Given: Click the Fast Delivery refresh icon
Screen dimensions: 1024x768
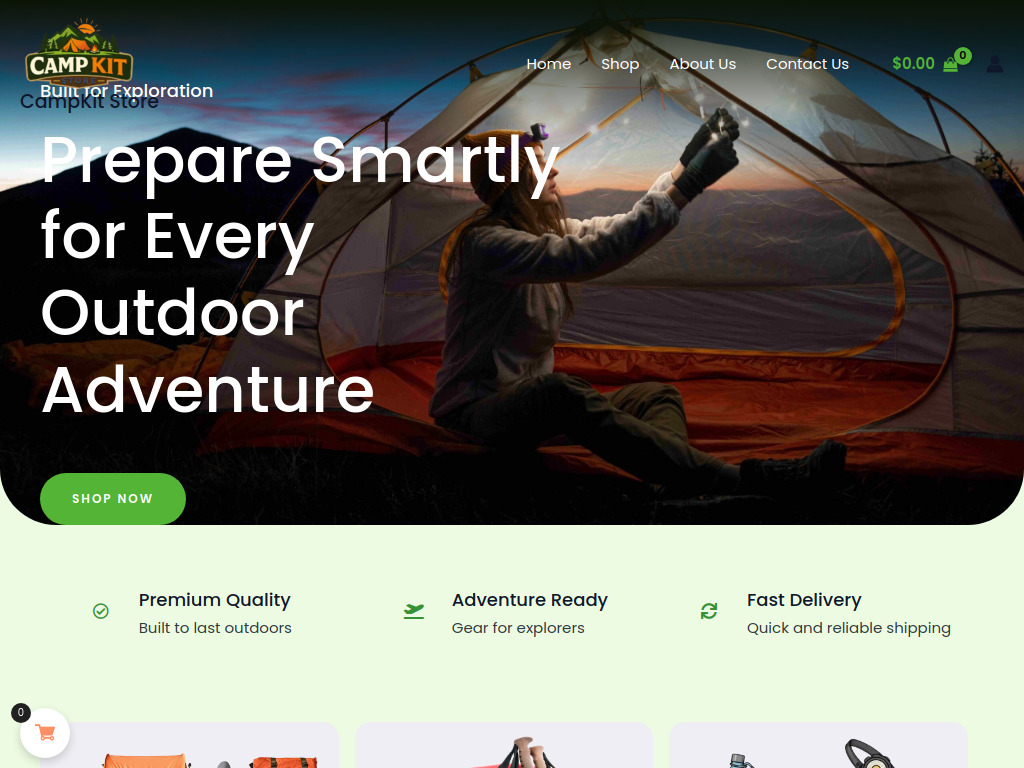Looking at the screenshot, I should click(x=709, y=611).
